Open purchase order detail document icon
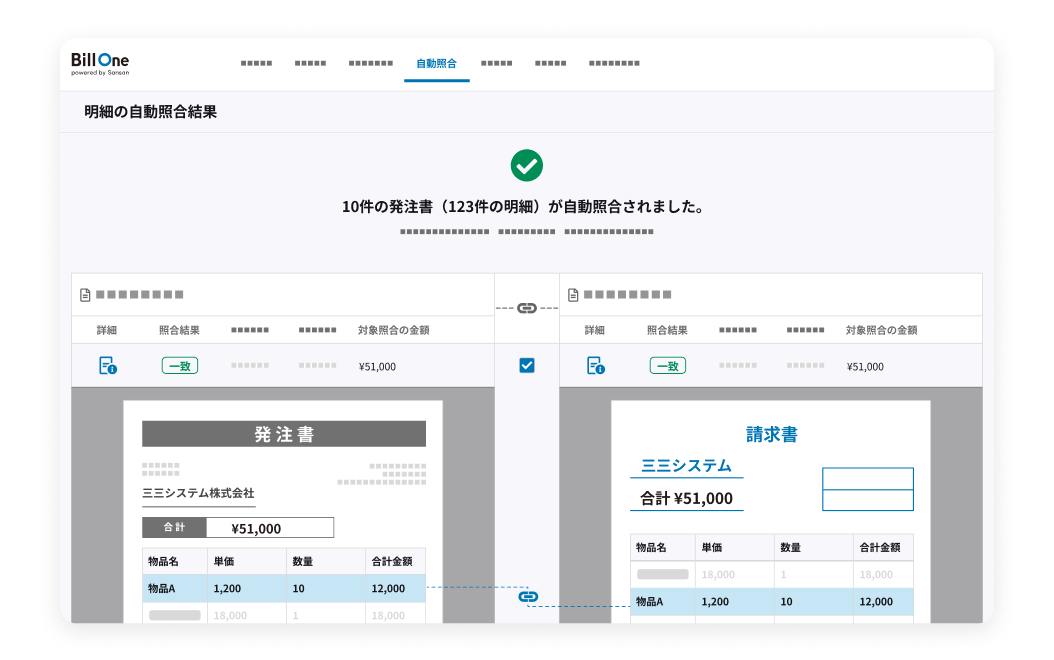The width and height of the screenshot is (1054, 660). 107,366
